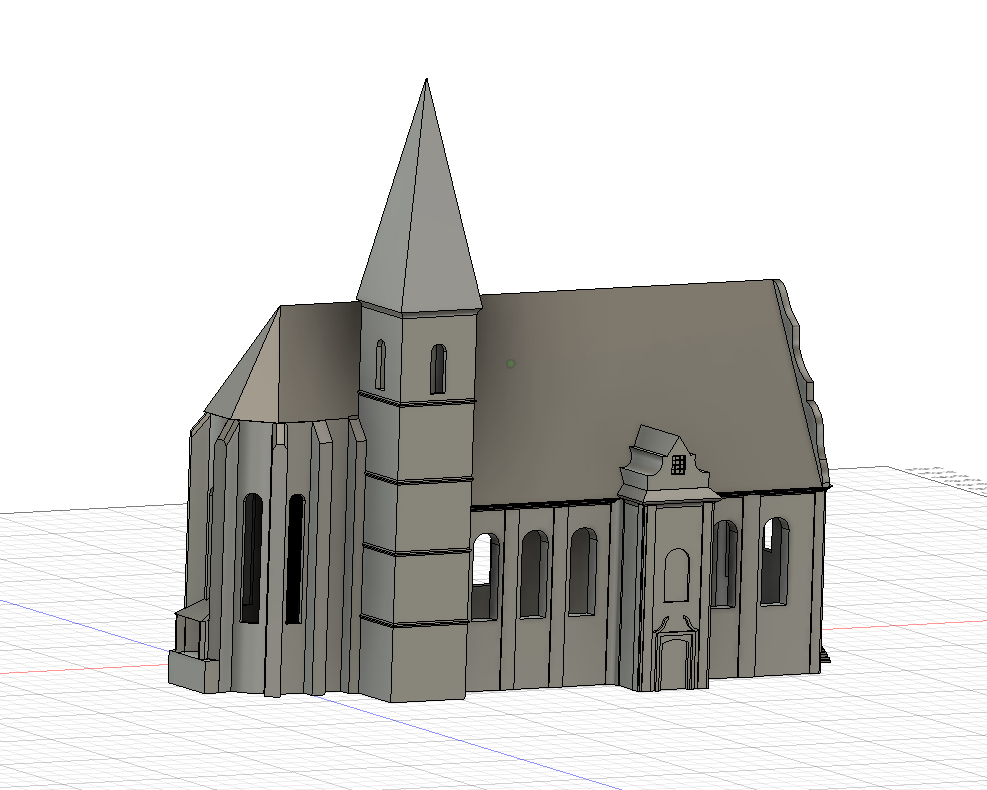Click the left tall window on the apse

[x=252, y=558]
